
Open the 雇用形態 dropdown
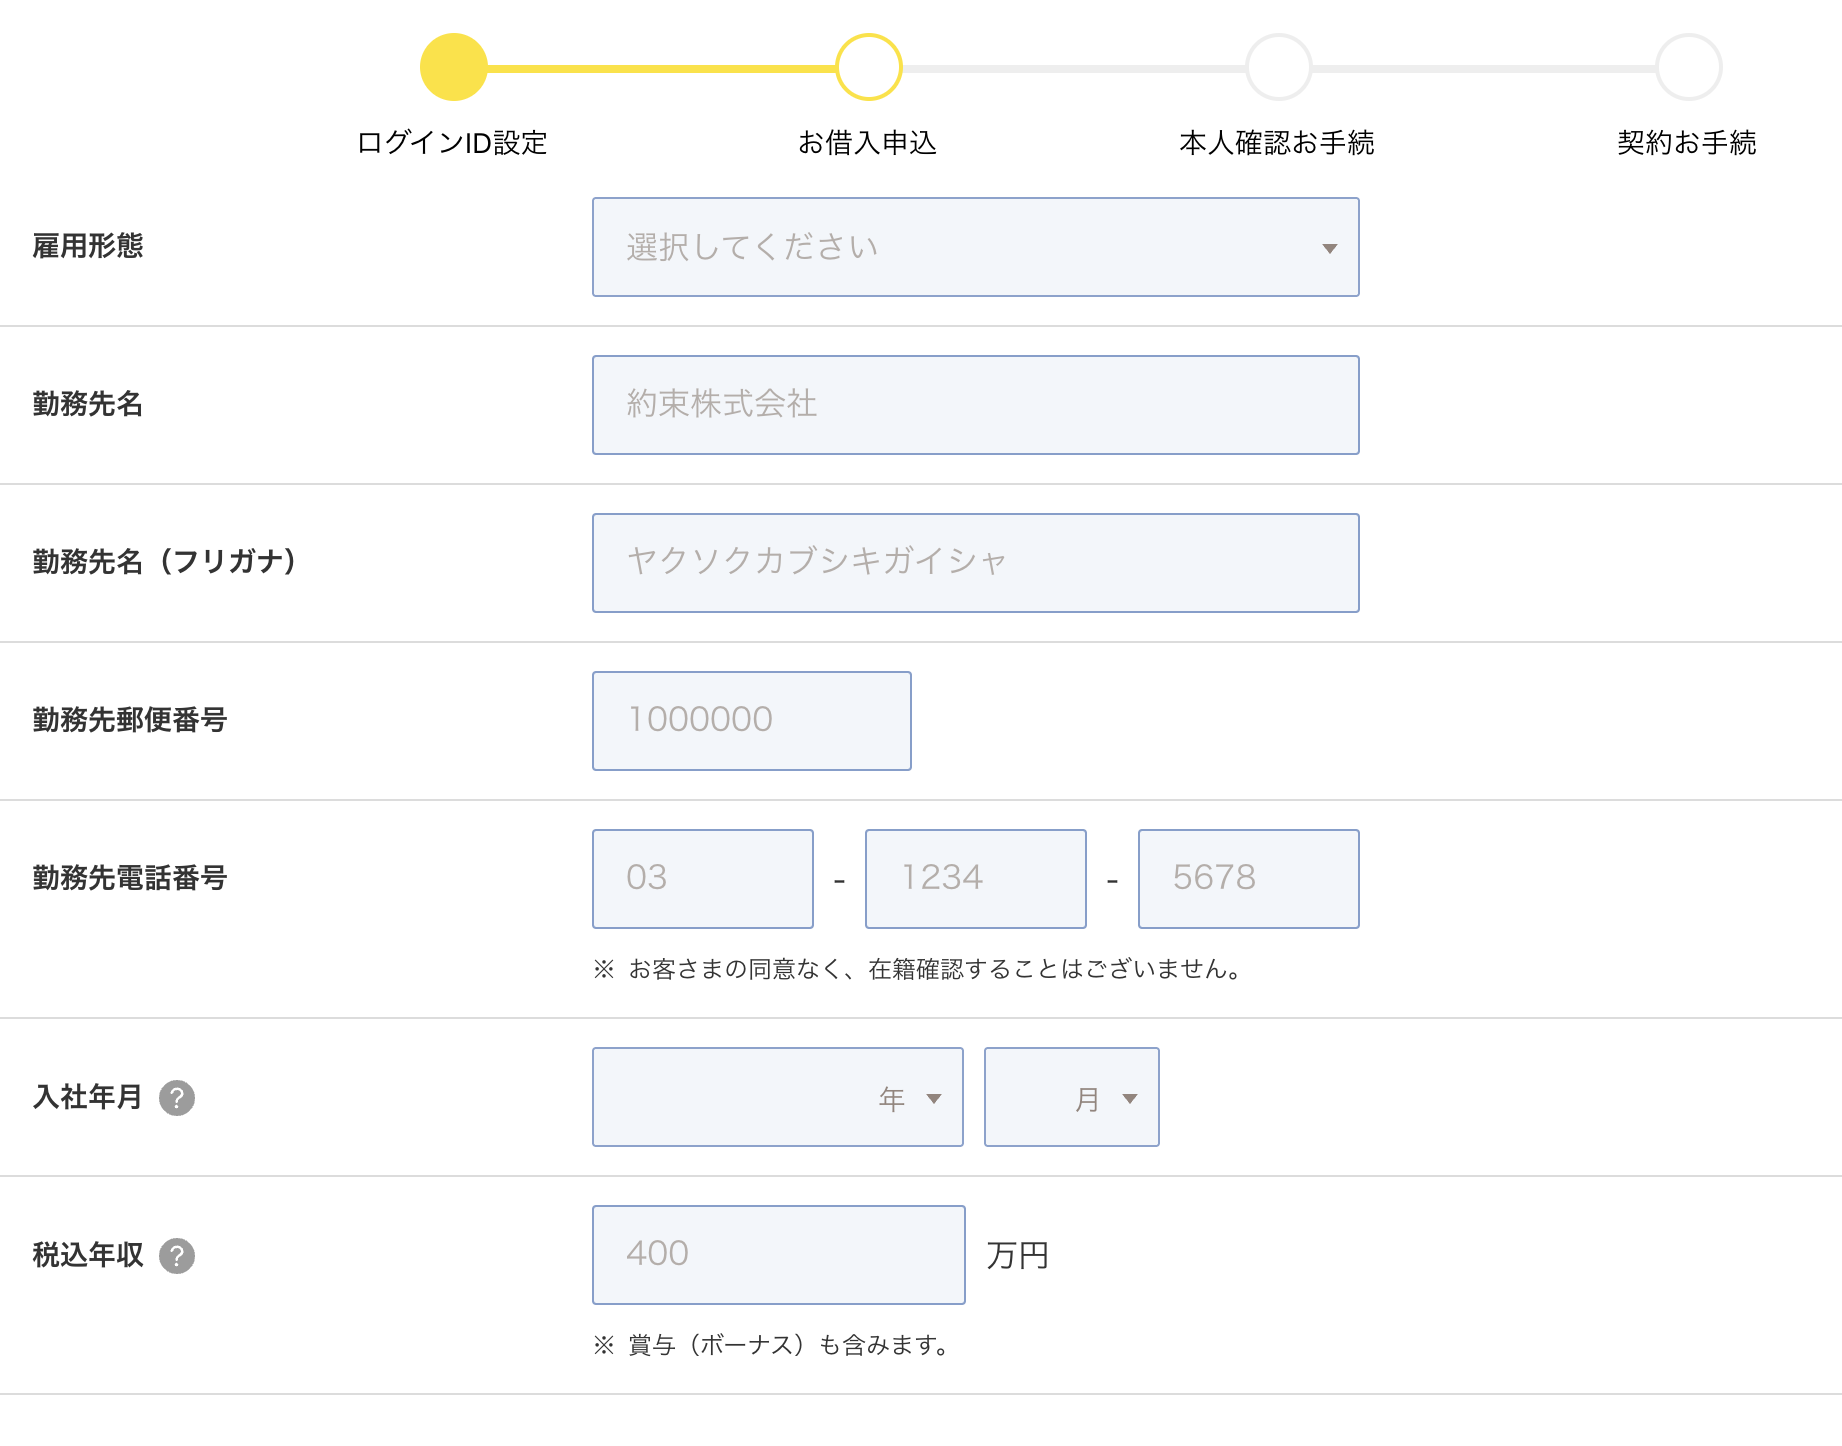tap(975, 247)
